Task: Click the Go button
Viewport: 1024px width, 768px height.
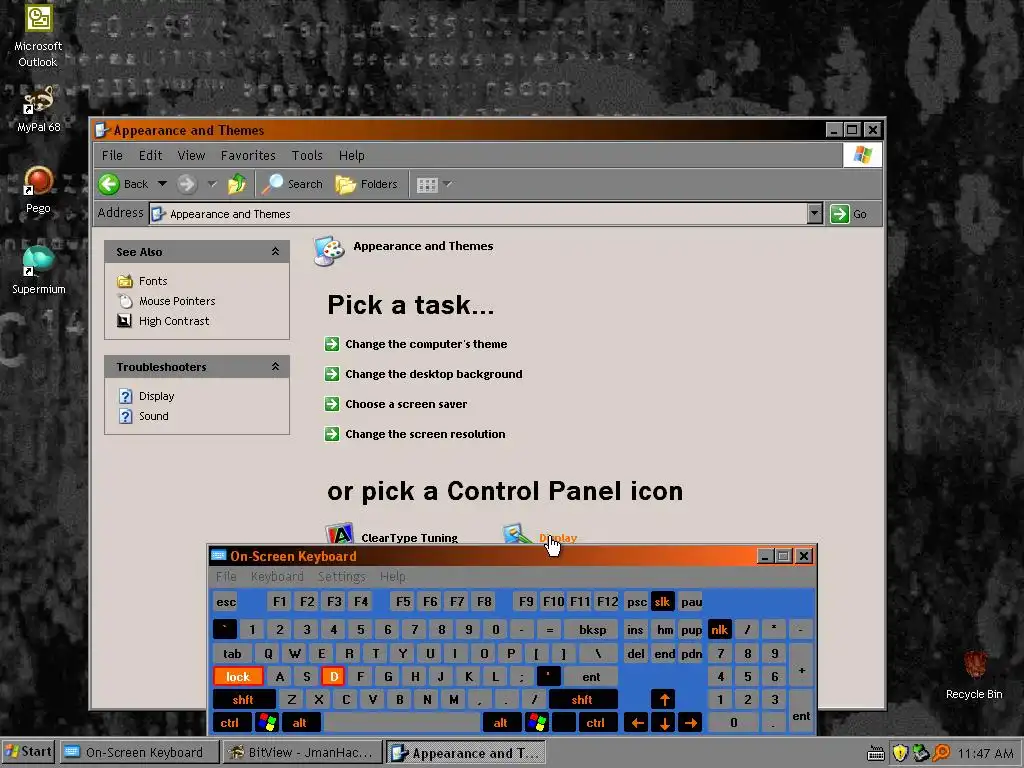Action: 848,214
